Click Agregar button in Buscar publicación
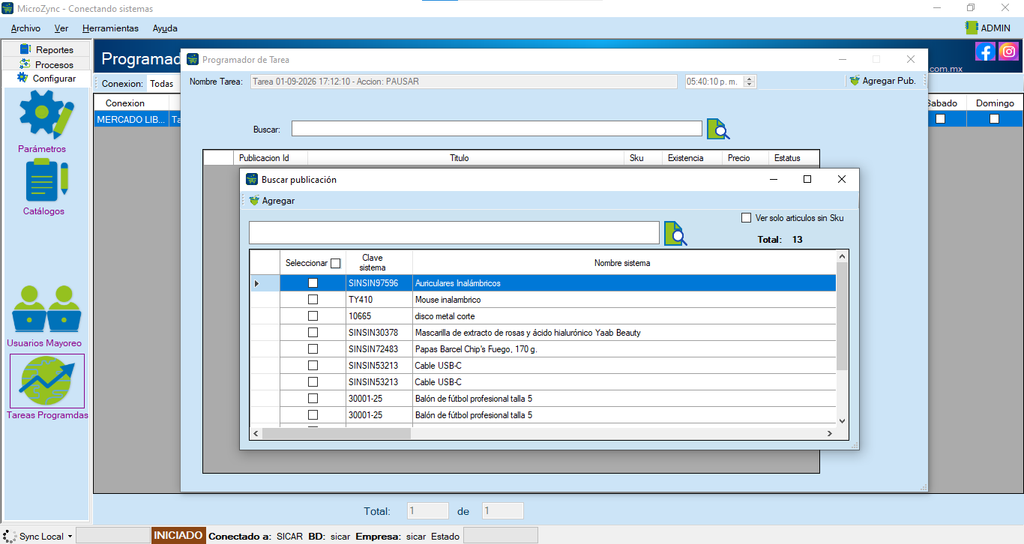The width and height of the screenshot is (1024, 544). 272,200
